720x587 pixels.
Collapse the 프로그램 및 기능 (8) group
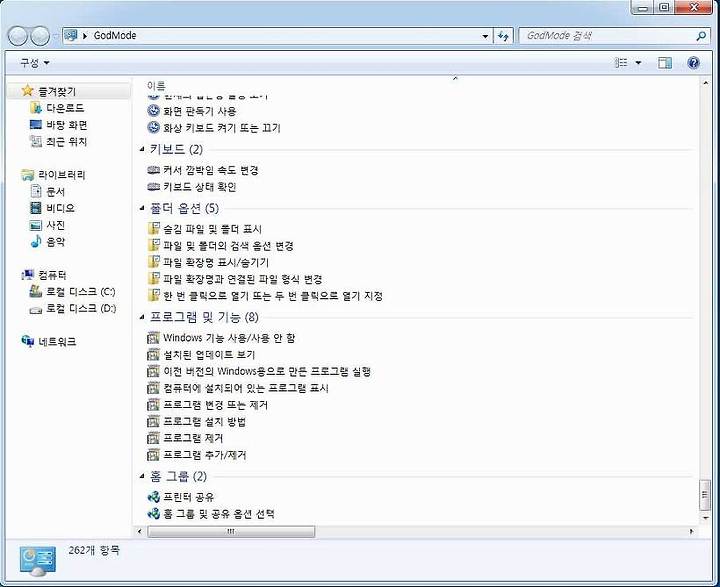(x=142, y=317)
